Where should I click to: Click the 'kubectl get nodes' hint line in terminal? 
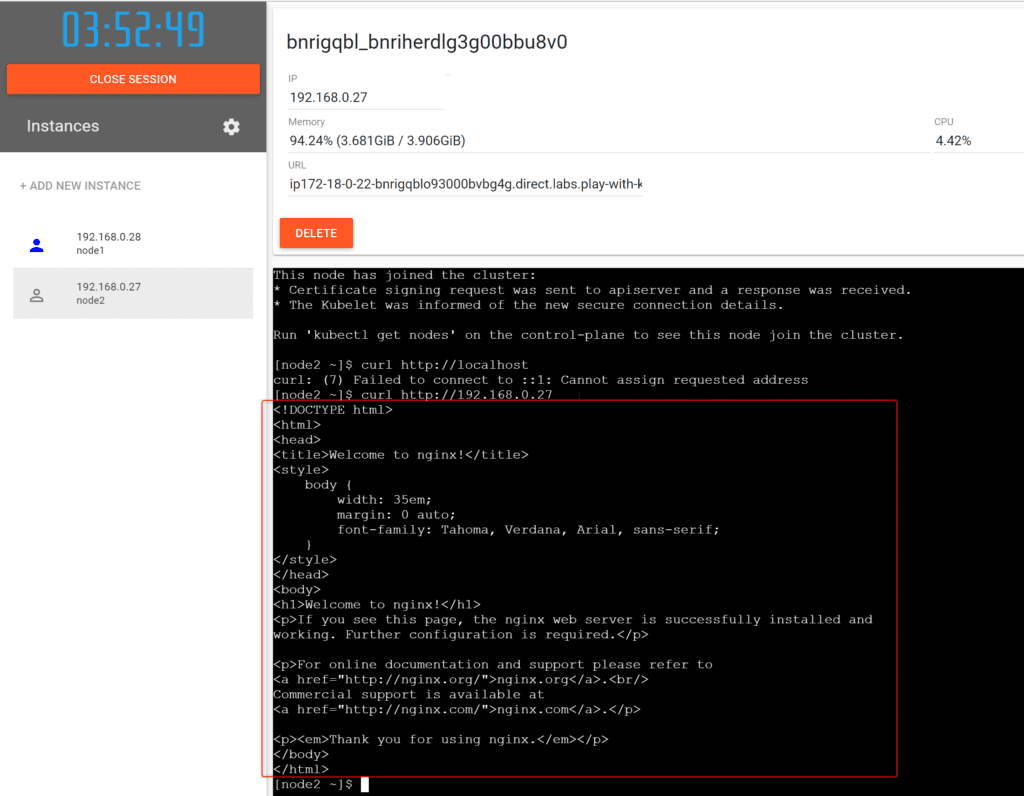click(x=588, y=335)
